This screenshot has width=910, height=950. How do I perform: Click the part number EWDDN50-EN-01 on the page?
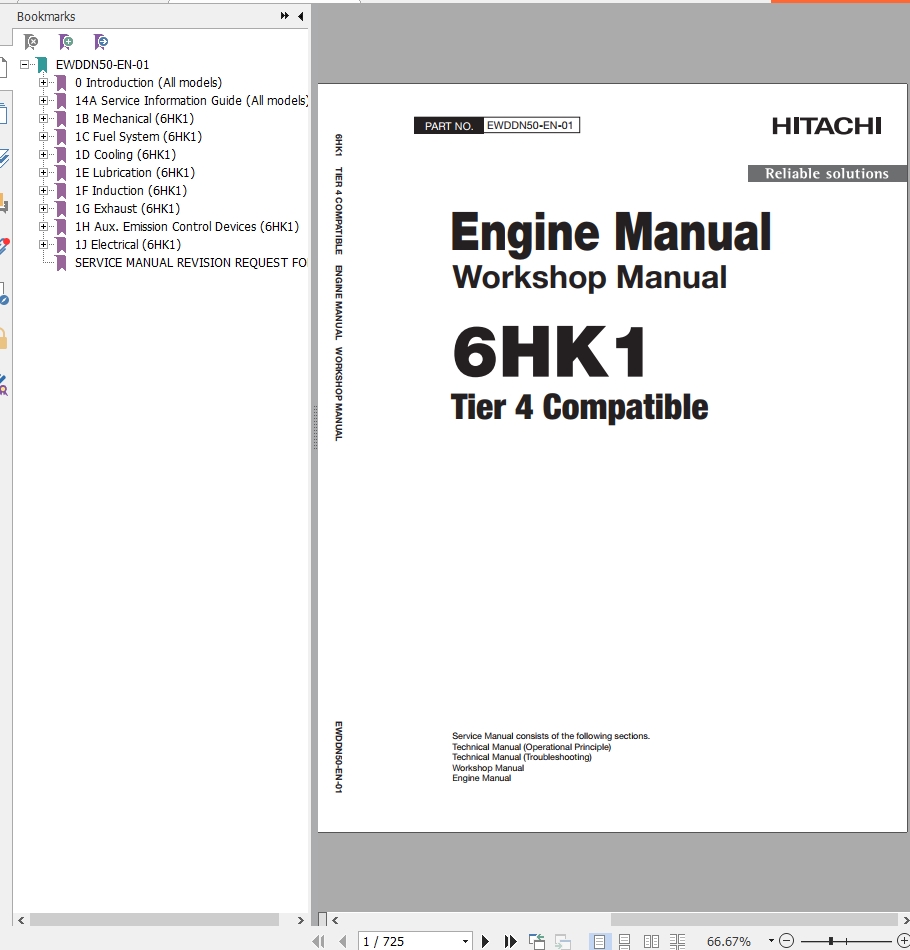point(530,125)
